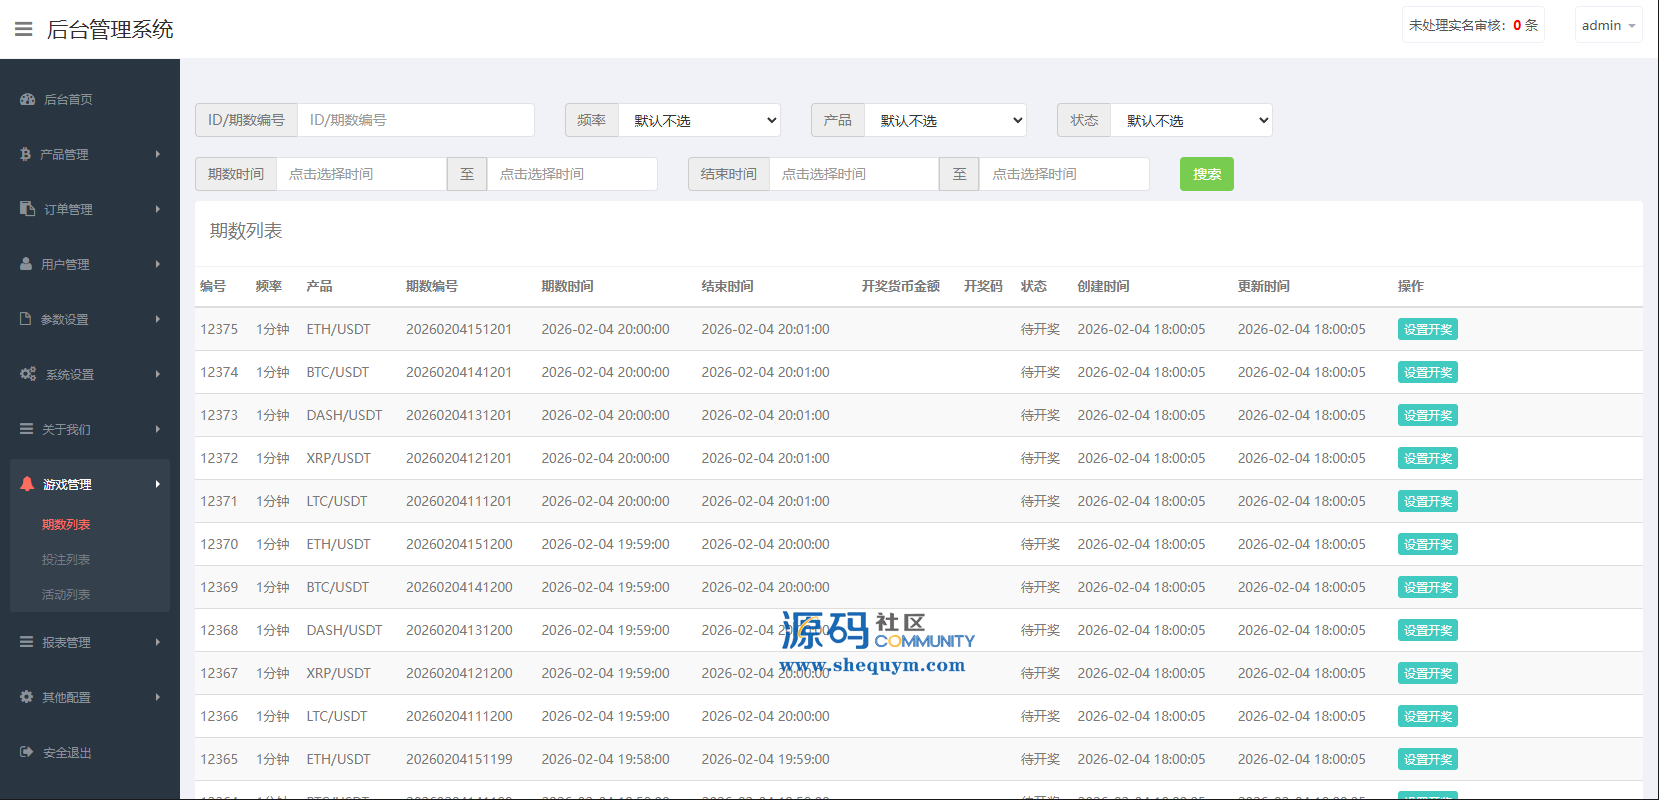Click the sign-out icon beside 安全退出
This screenshot has height=800, width=1659.
pyautogui.click(x=27, y=752)
